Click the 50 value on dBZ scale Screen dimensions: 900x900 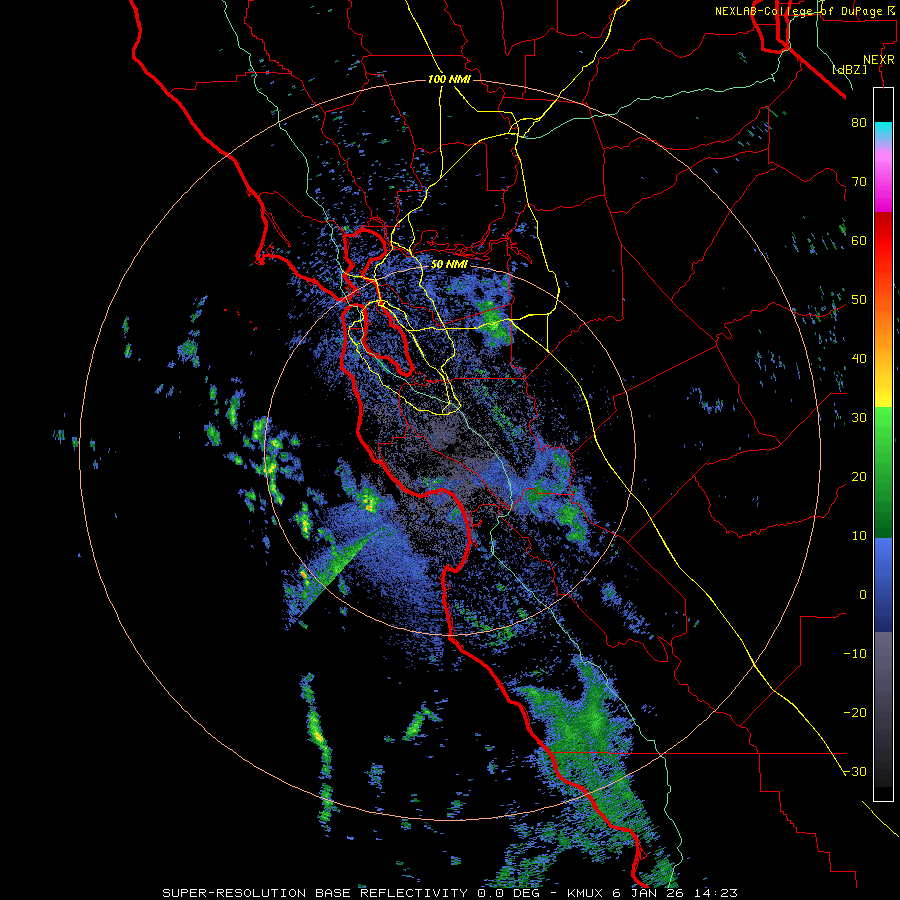[x=859, y=300]
